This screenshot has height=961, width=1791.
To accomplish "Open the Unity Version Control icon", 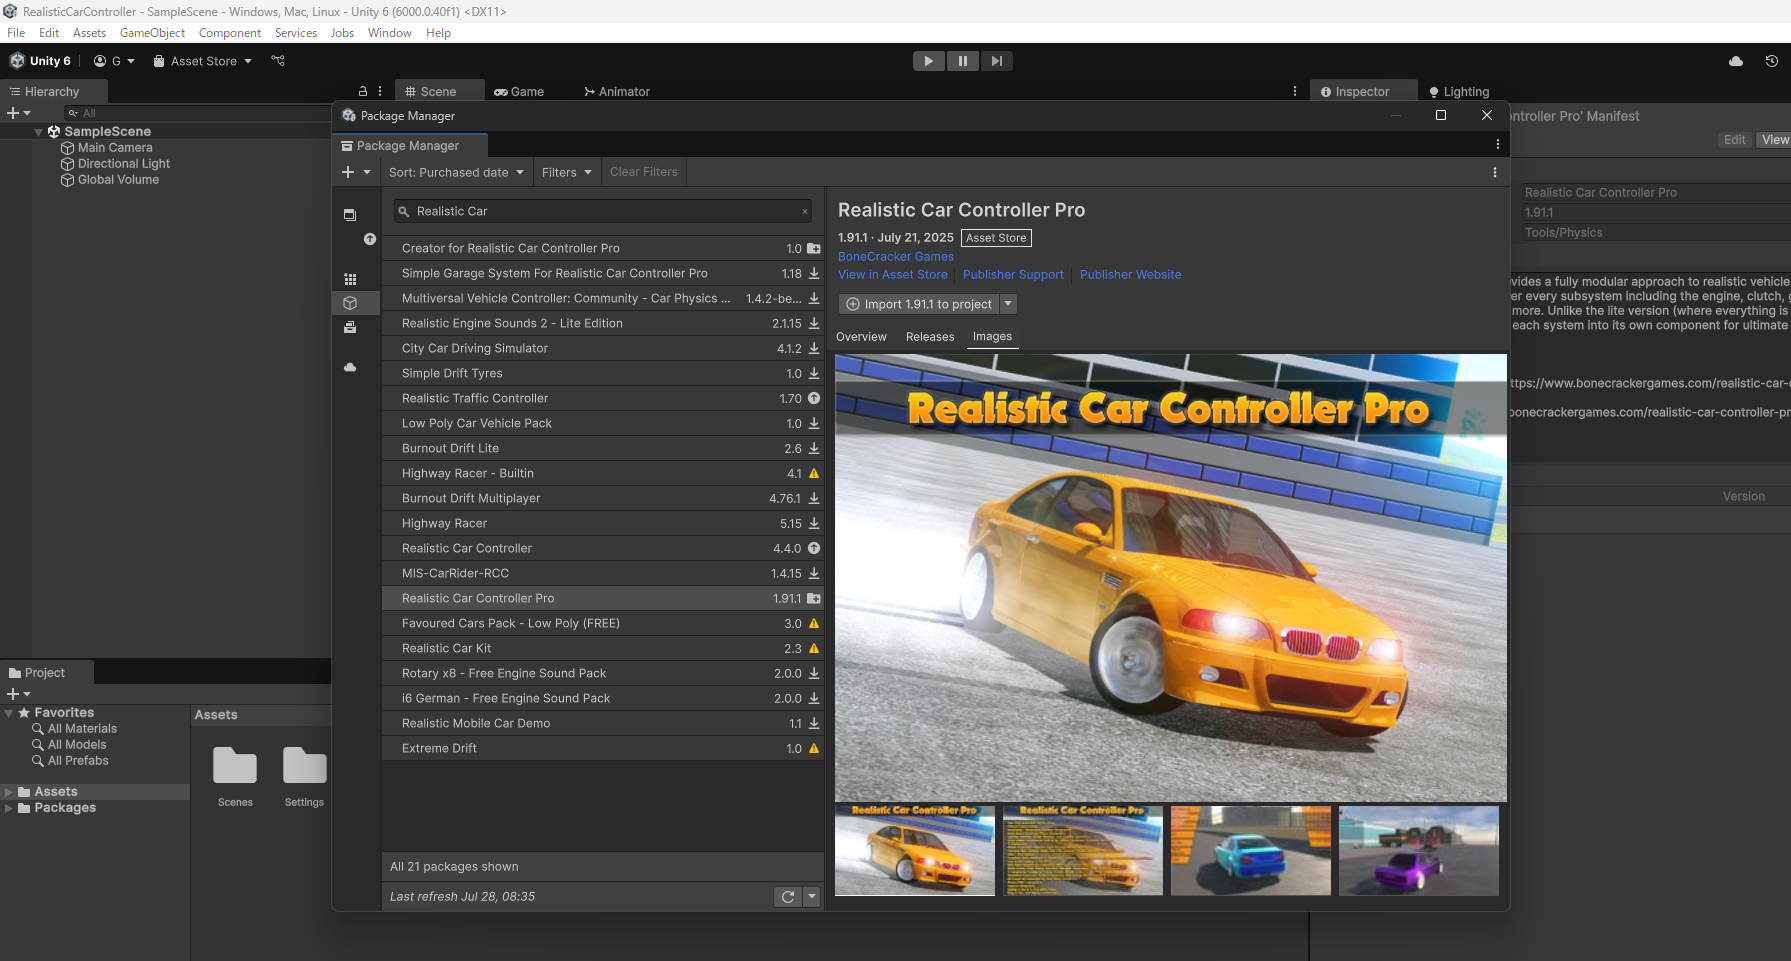I will pyautogui.click(x=278, y=61).
